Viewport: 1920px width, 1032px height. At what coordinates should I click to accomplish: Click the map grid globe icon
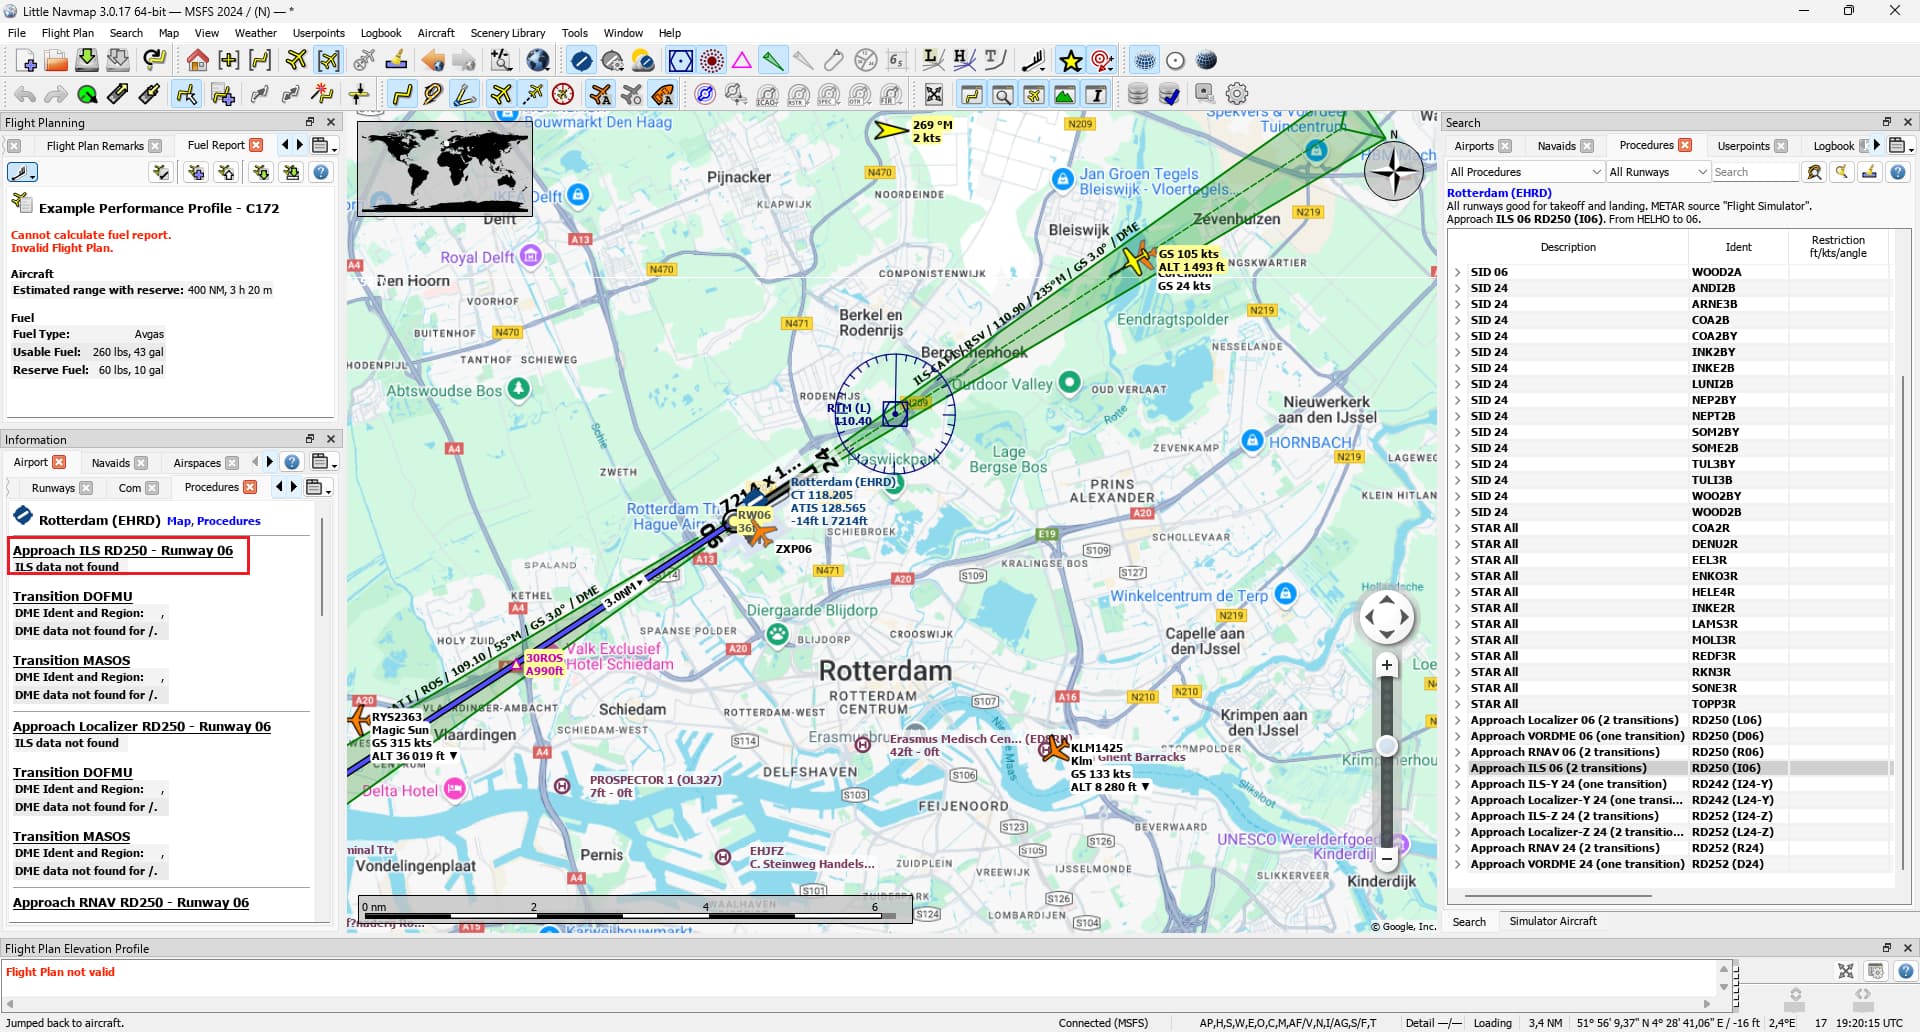1145,61
